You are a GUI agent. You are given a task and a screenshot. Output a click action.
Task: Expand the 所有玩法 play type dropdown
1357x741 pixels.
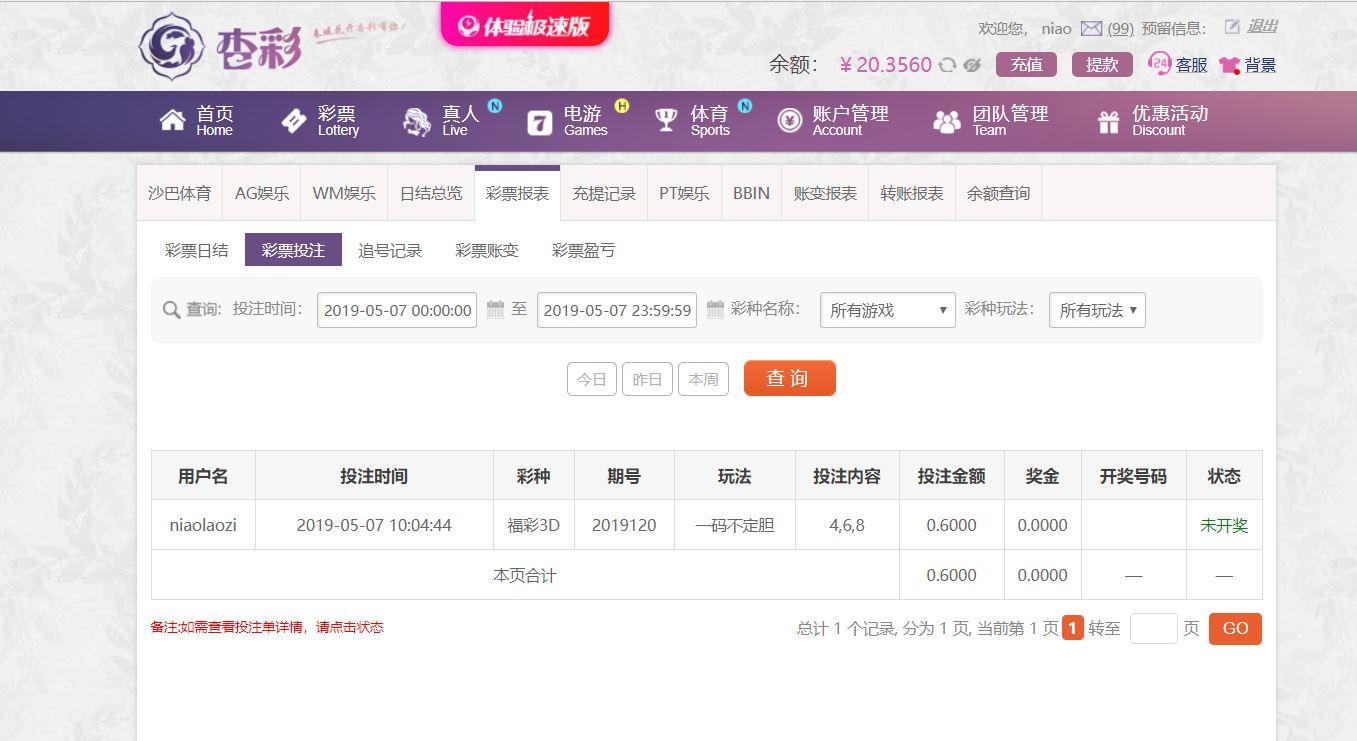click(1097, 310)
